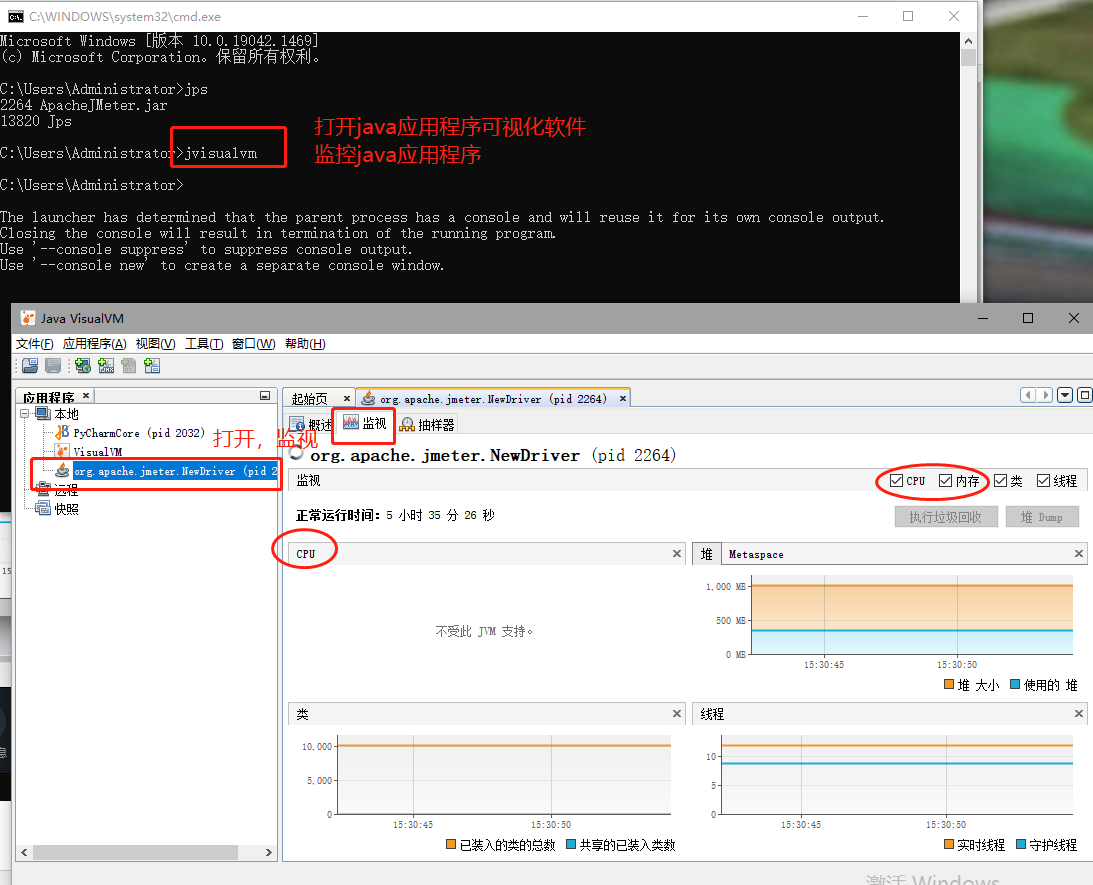The height and width of the screenshot is (885, 1093).
Task: Close the 起始页 tab
Action: (x=346, y=398)
